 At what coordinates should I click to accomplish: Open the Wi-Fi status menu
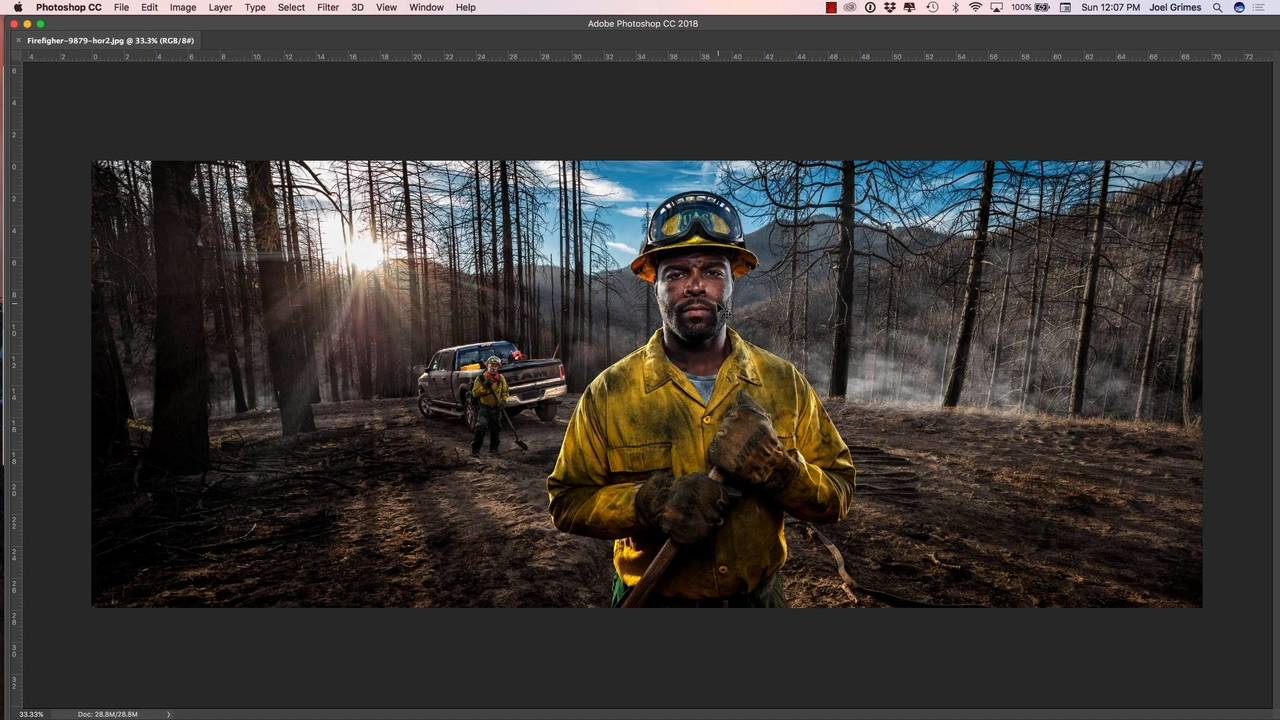(975, 7)
